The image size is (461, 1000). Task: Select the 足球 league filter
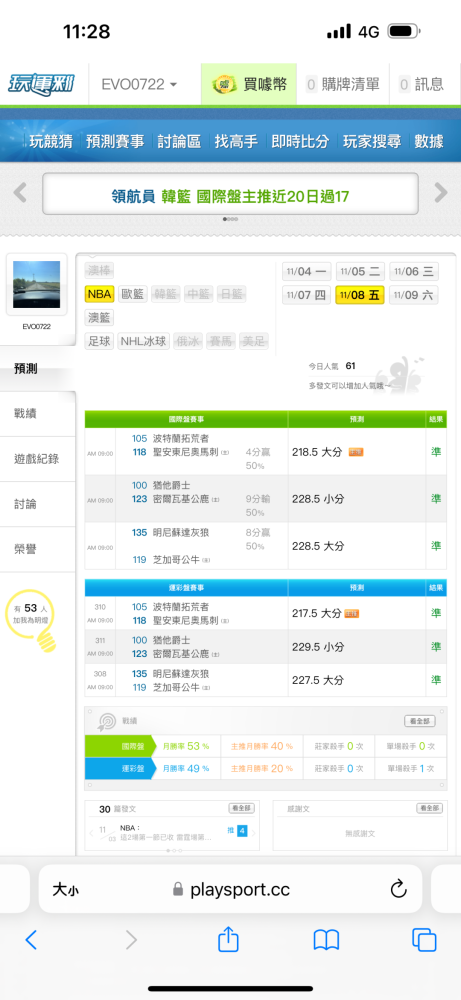click(99, 341)
